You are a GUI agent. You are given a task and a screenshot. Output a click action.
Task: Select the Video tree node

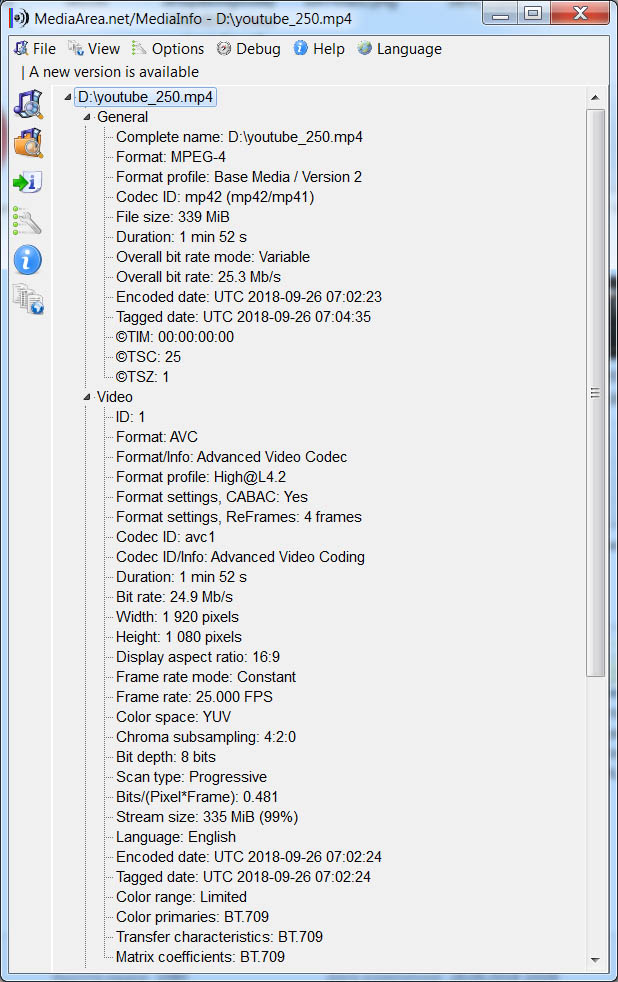click(x=115, y=397)
